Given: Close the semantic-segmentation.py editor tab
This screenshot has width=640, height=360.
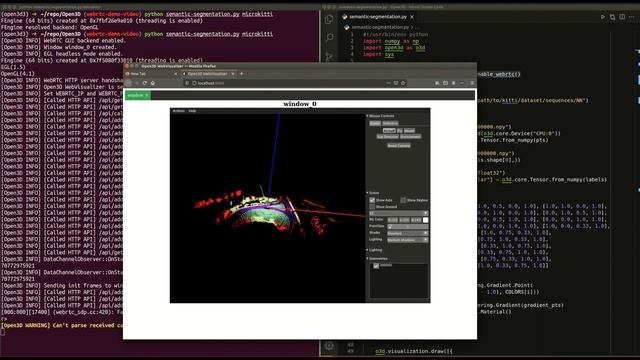Looking at the screenshot, I should click(x=412, y=17).
